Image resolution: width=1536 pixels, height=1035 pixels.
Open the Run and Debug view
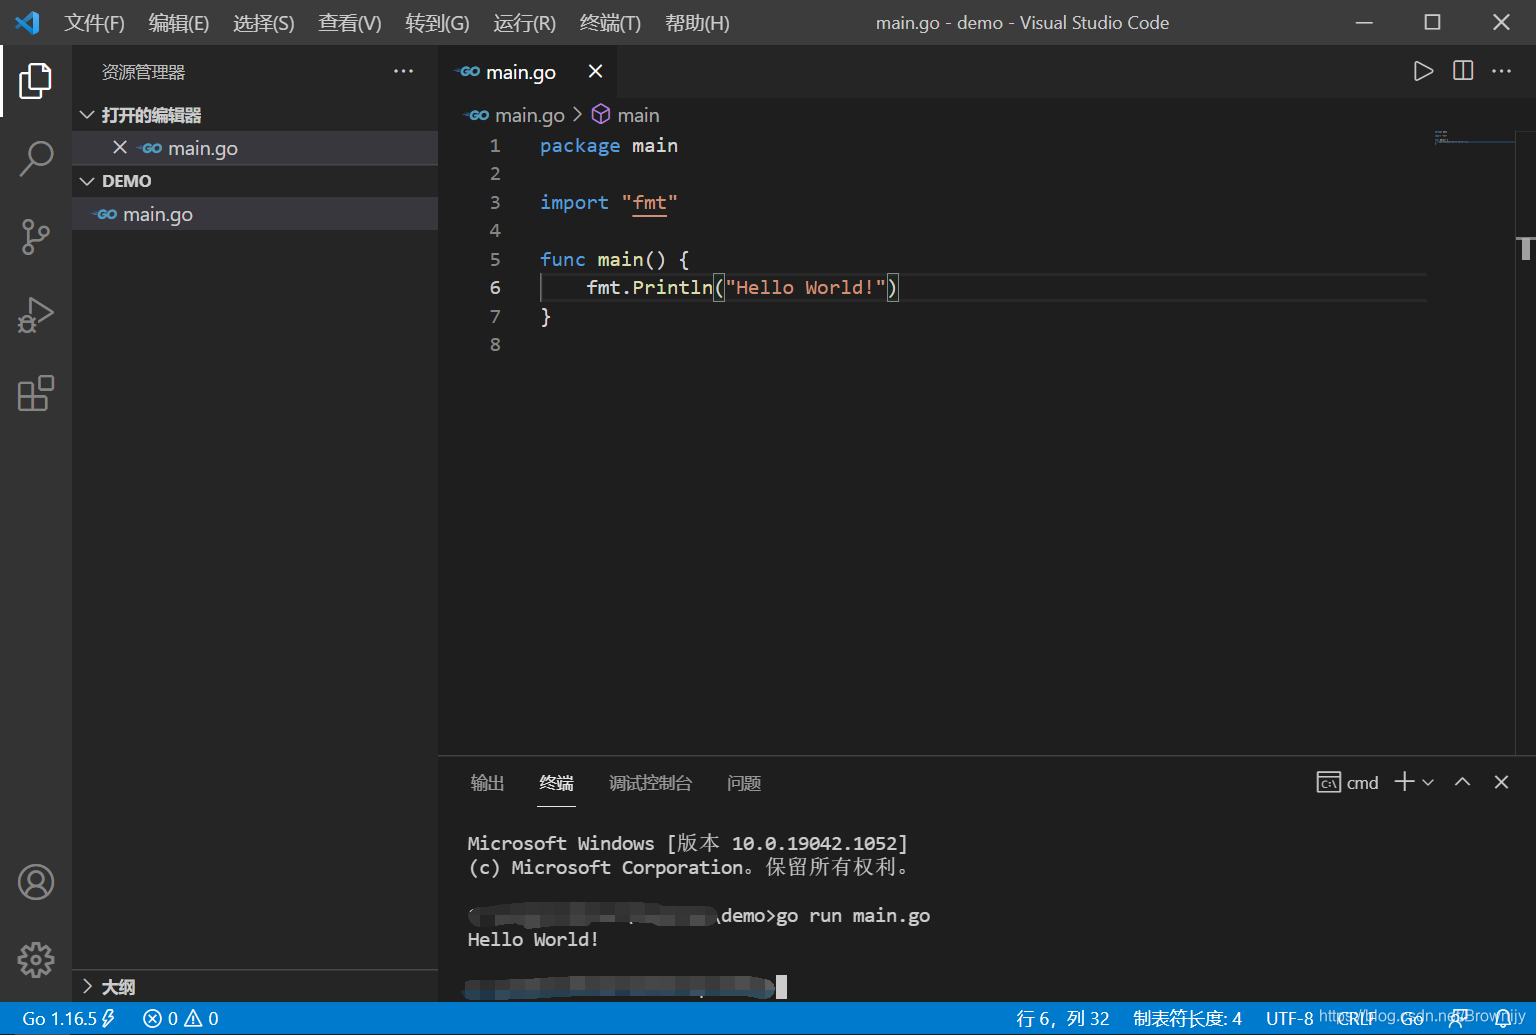36,315
